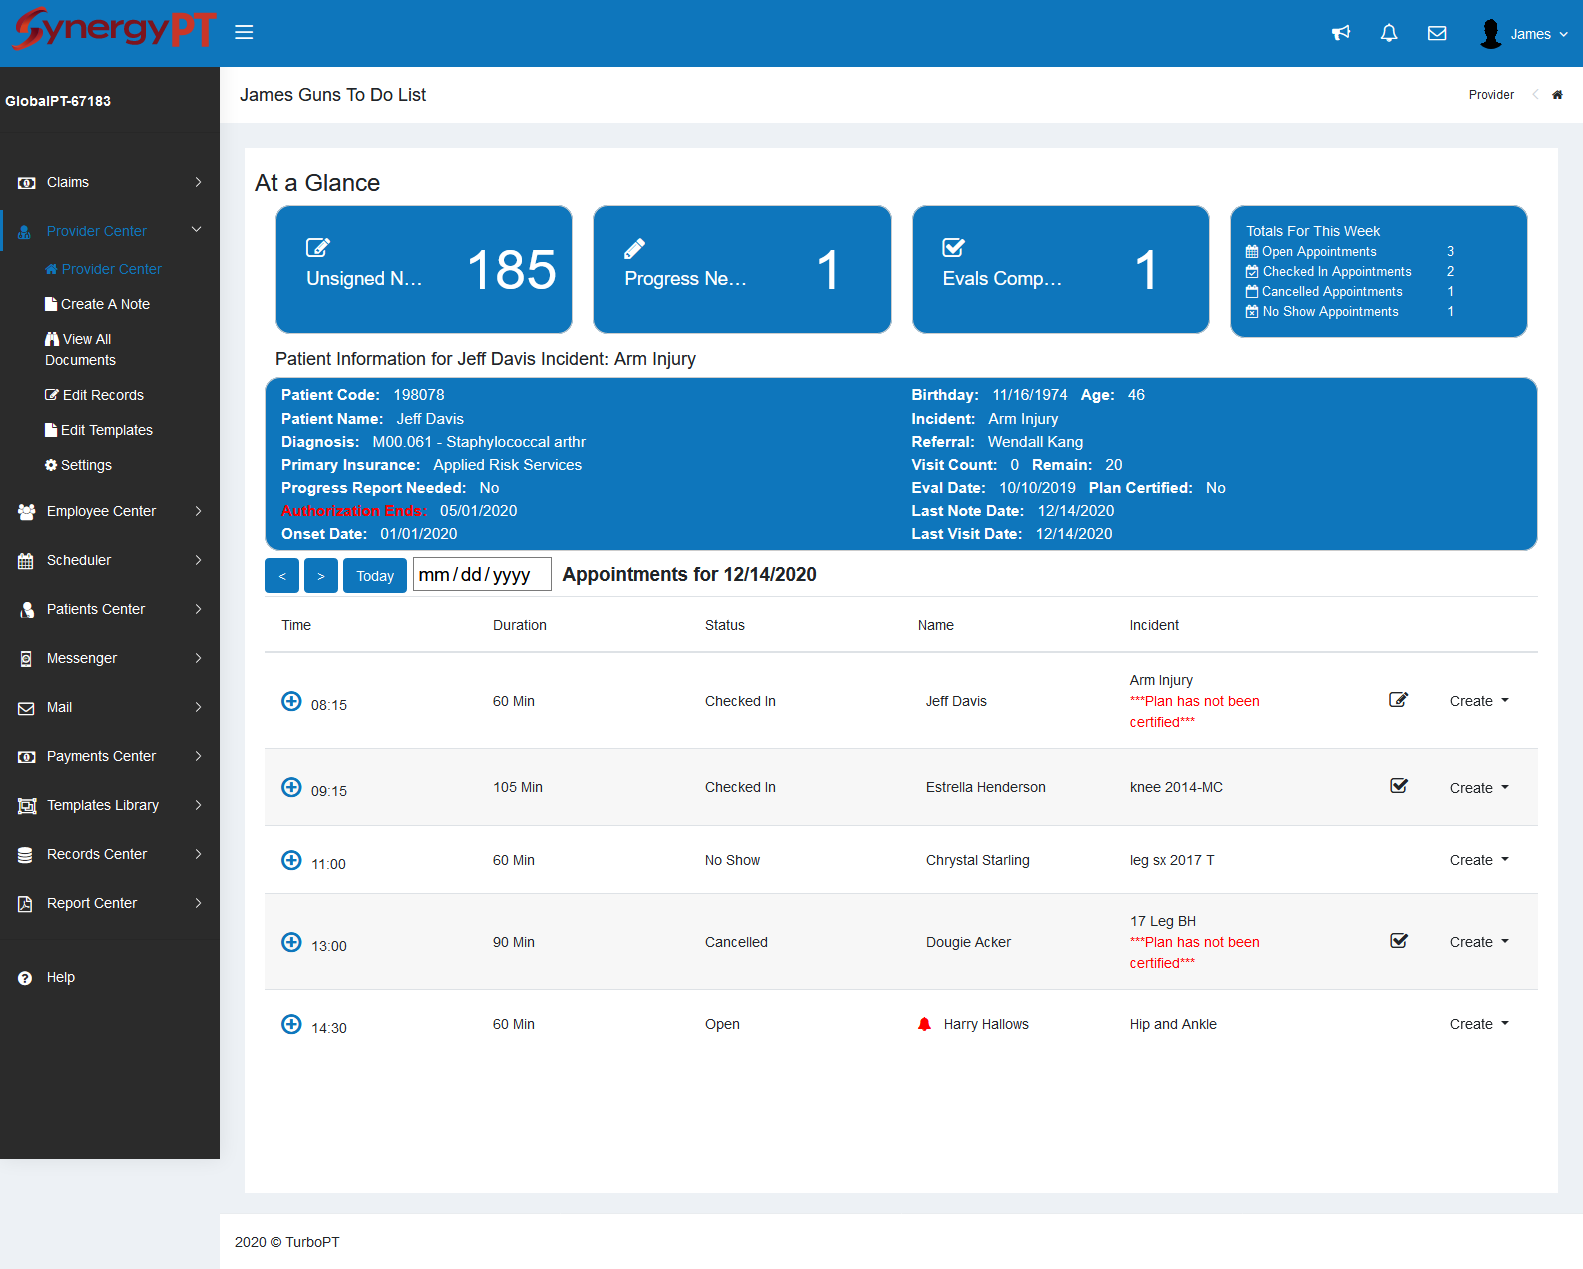Viewport: 1583px width, 1269px height.
Task: Click the edit note icon for Jeff Davis
Action: click(x=1399, y=700)
